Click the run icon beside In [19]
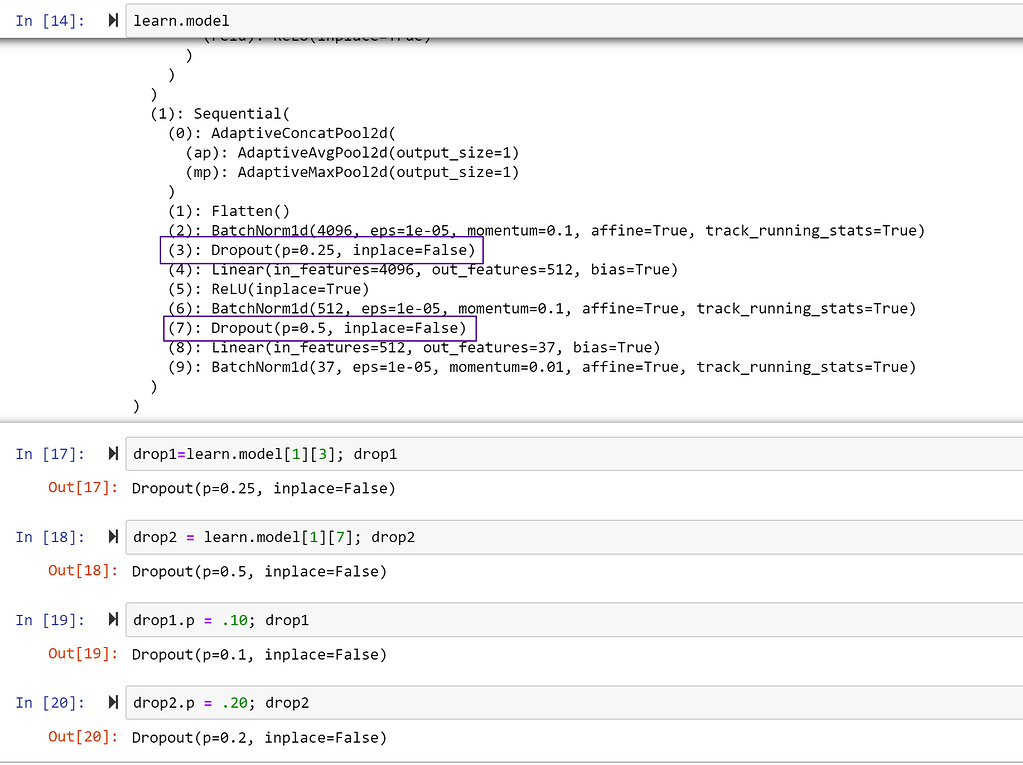1023x765 pixels. [x=112, y=619]
